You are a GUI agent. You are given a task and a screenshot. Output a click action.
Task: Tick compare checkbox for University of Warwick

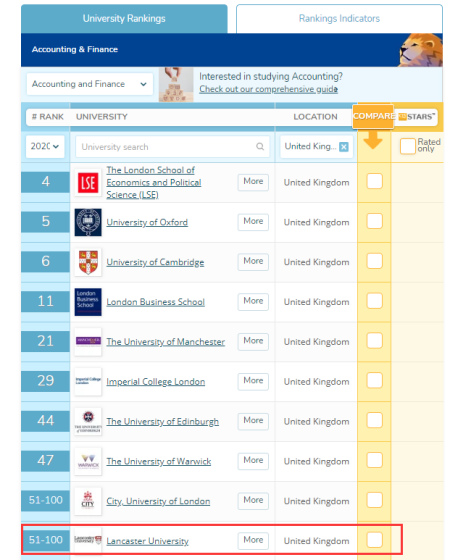374,460
